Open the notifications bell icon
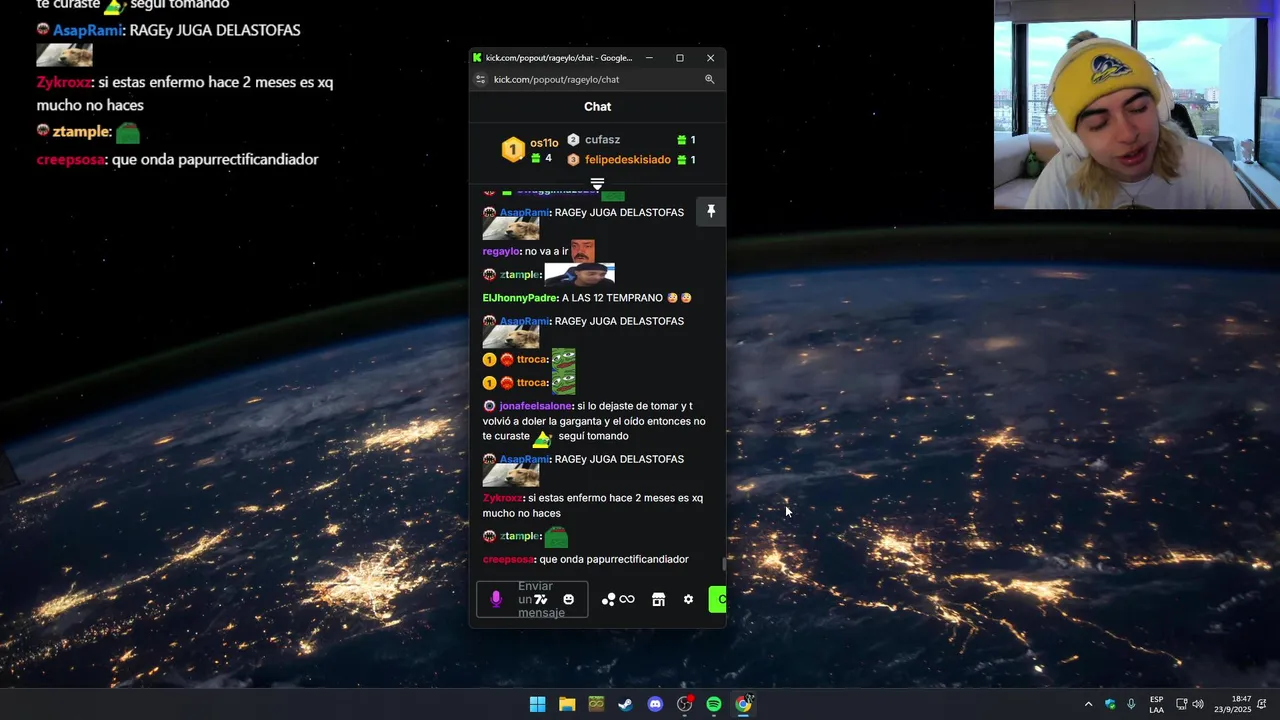The width and height of the screenshot is (1280, 720). click(x=1262, y=704)
